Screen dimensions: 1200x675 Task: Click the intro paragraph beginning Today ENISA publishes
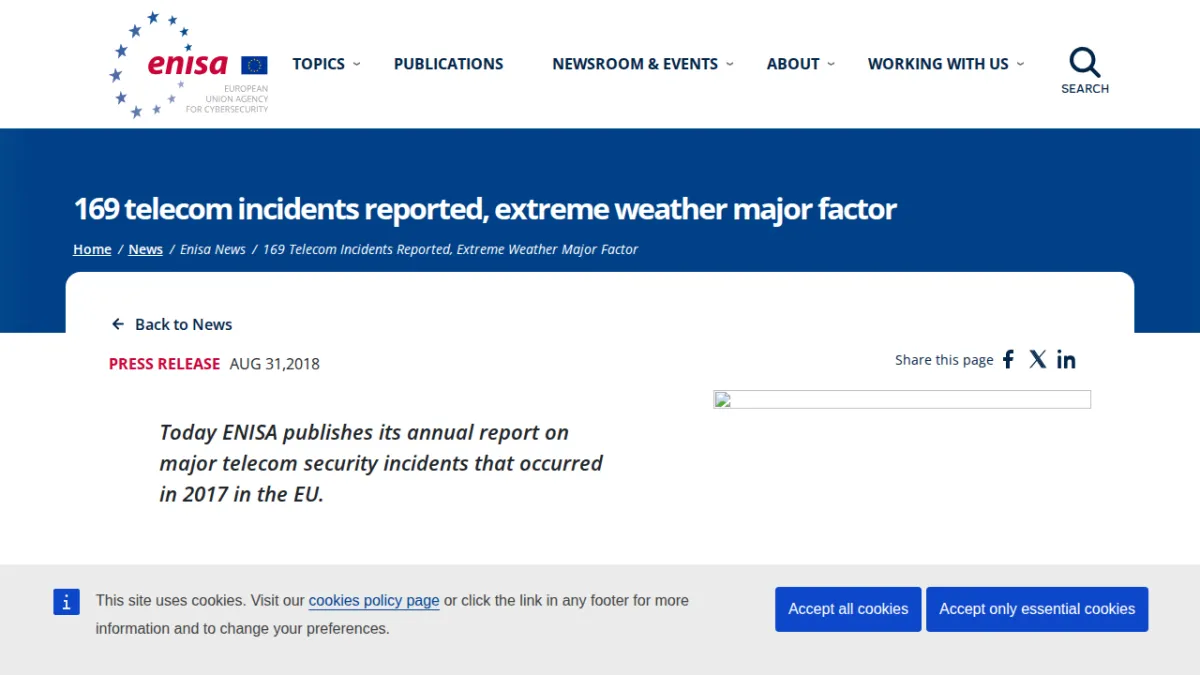point(381,463)
